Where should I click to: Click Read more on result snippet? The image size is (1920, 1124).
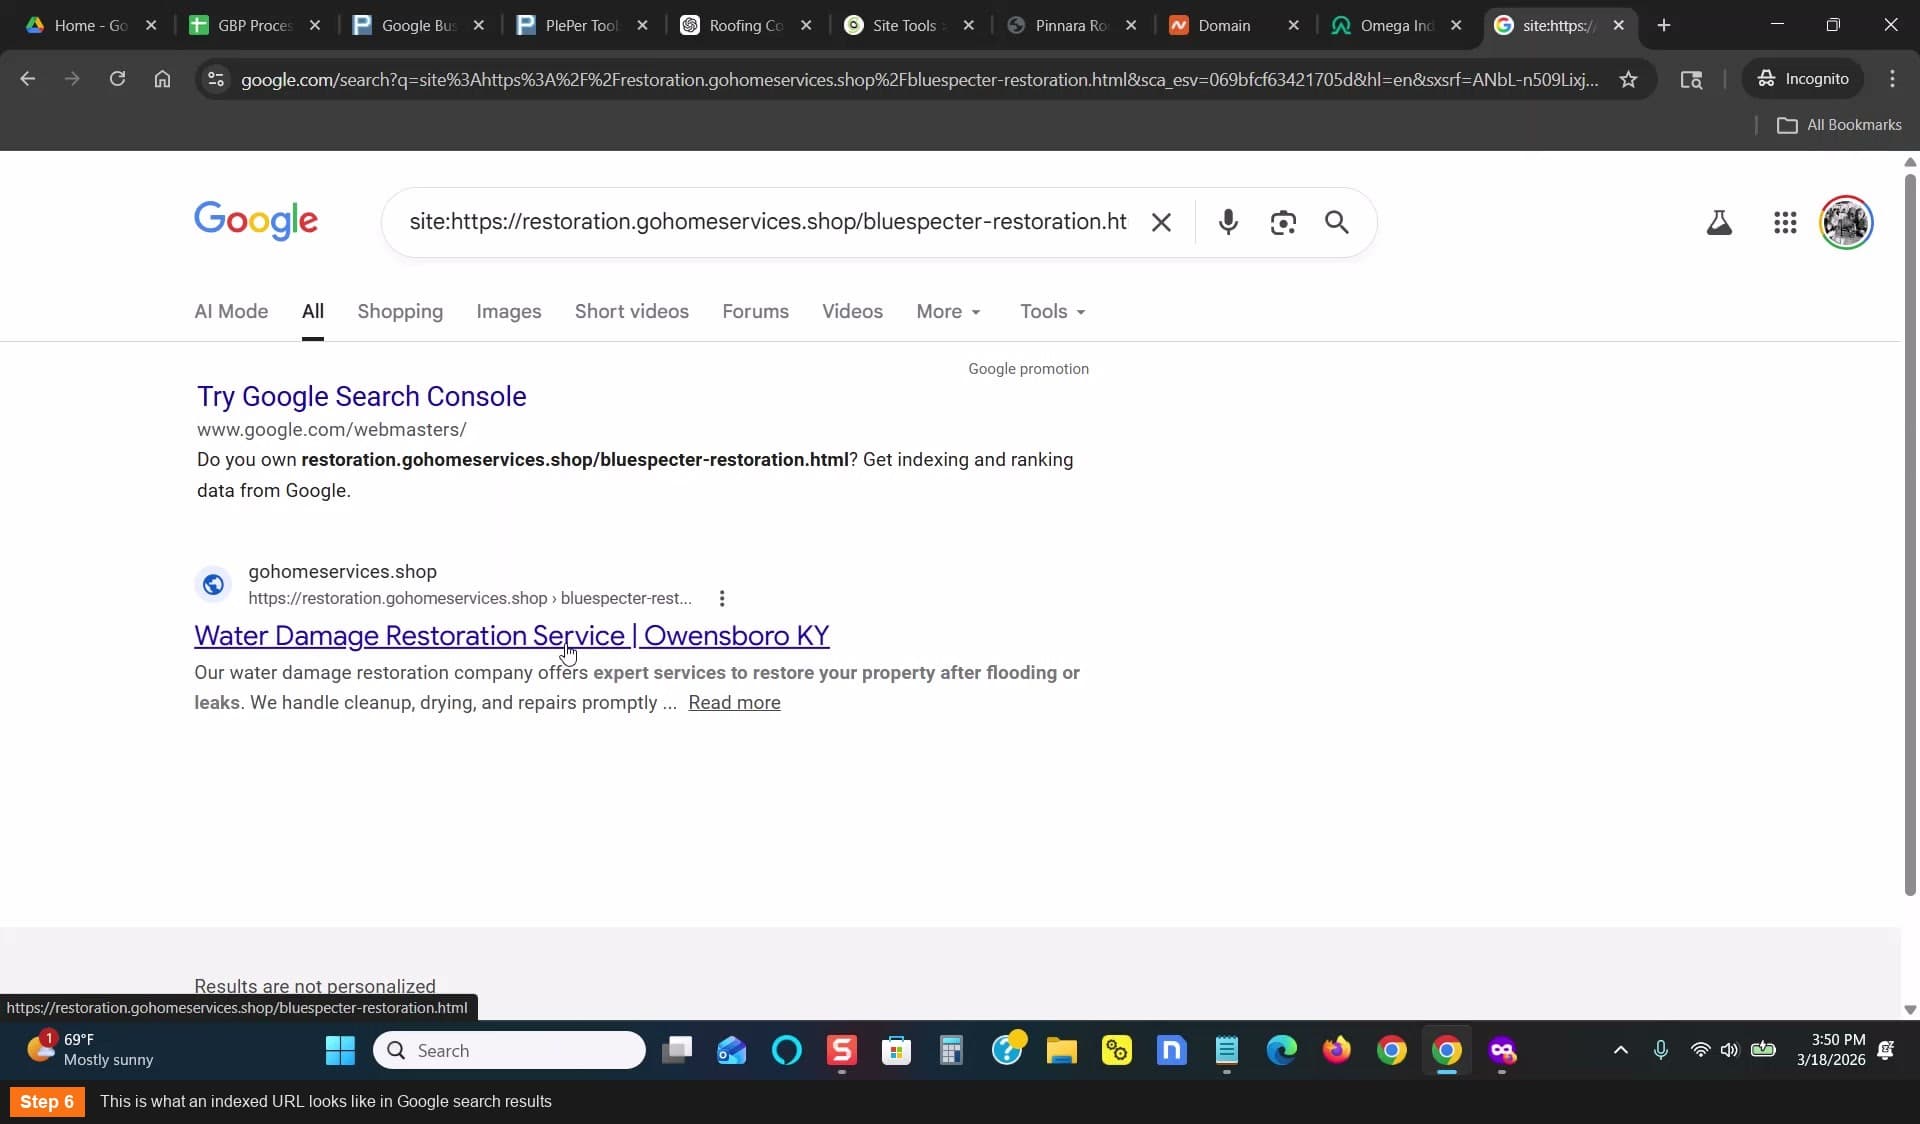734,703
